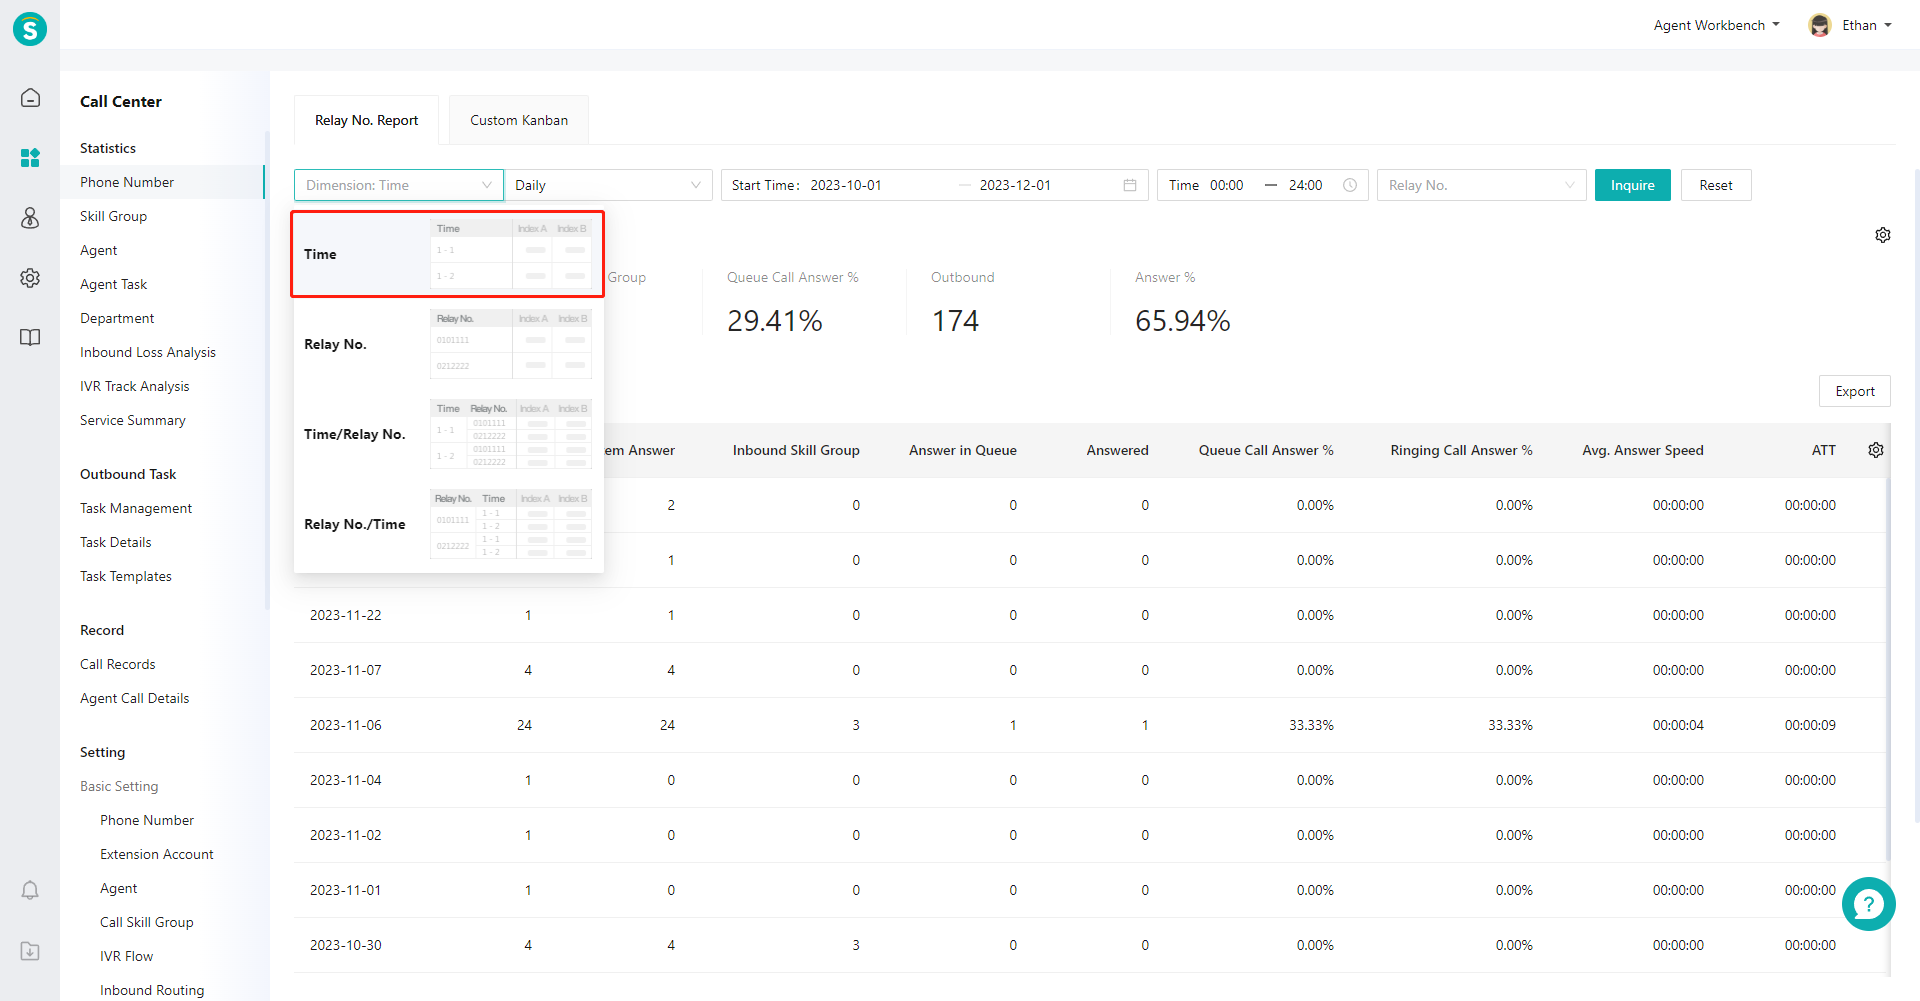The width and height of the screenshot is (1920, 1001).
Task: Switch to the Relay No. Report tab
Action: [x=367, y=120]
